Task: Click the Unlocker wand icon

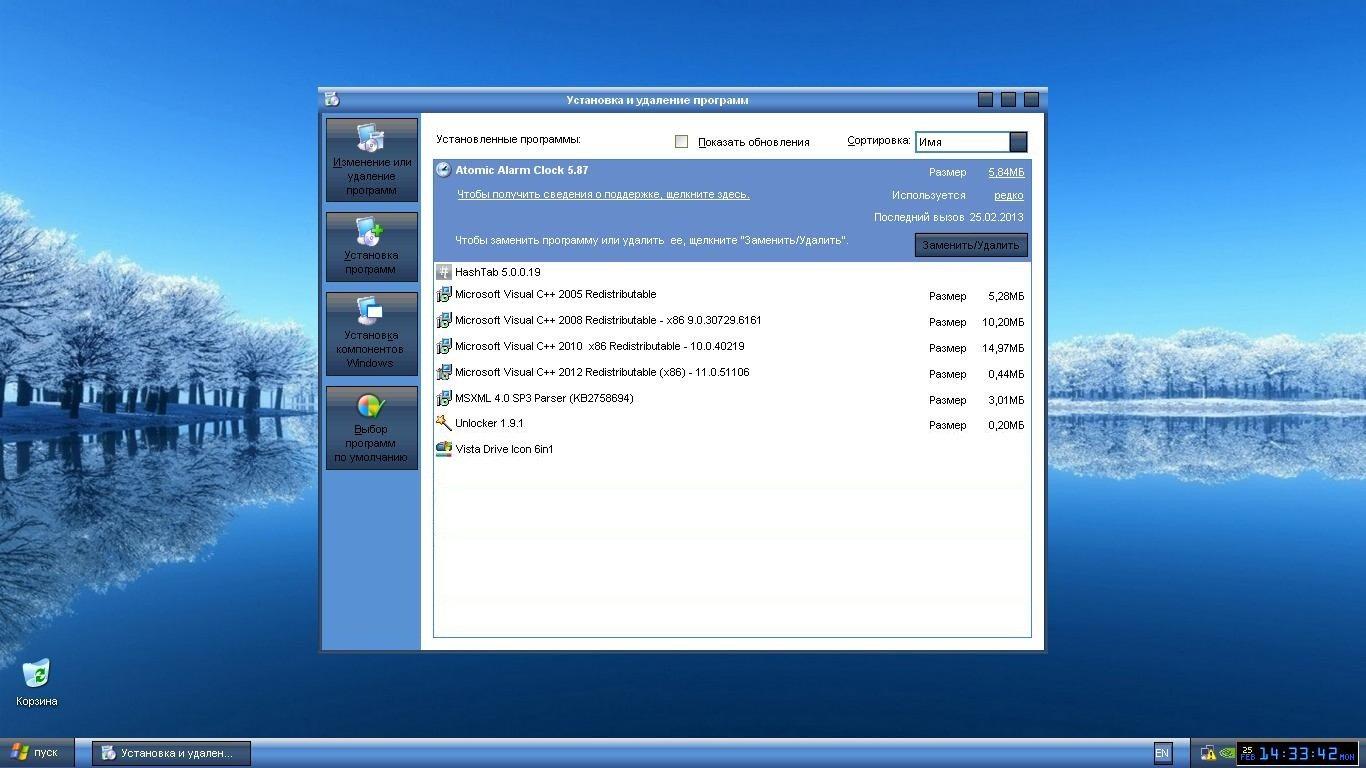Action: 444,424
